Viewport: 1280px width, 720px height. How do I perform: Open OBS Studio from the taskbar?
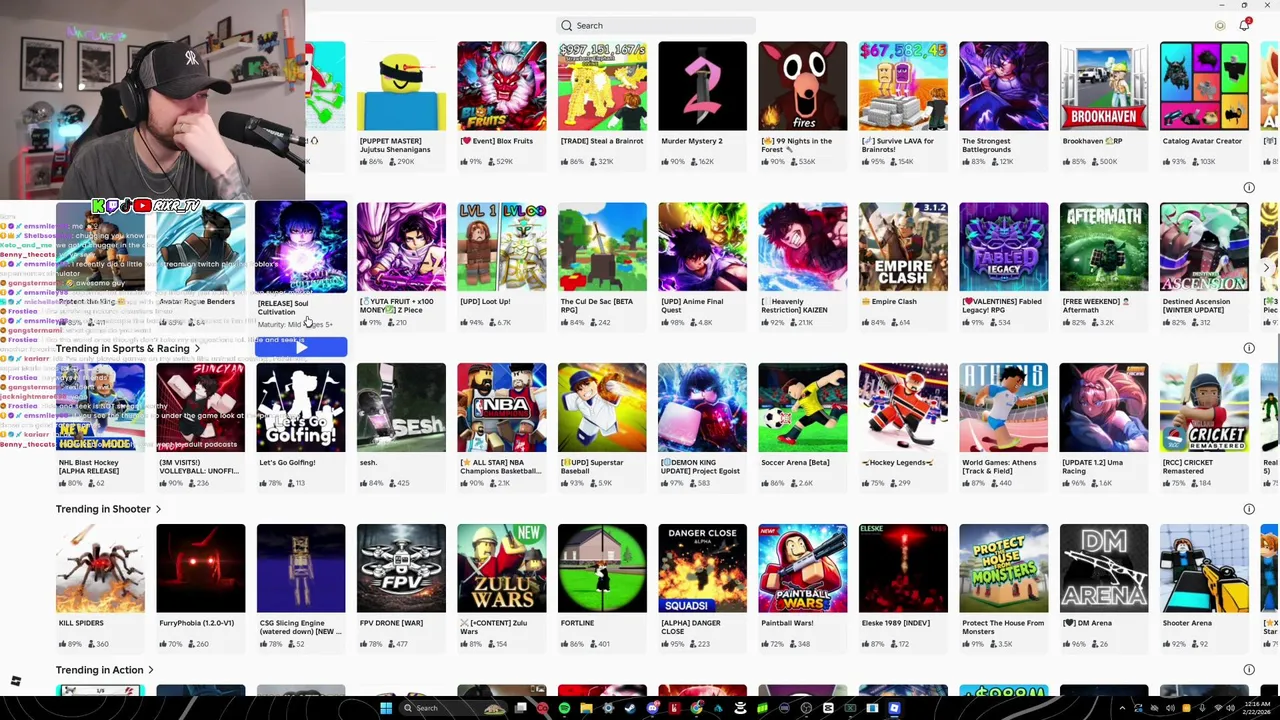coord(806,708)
